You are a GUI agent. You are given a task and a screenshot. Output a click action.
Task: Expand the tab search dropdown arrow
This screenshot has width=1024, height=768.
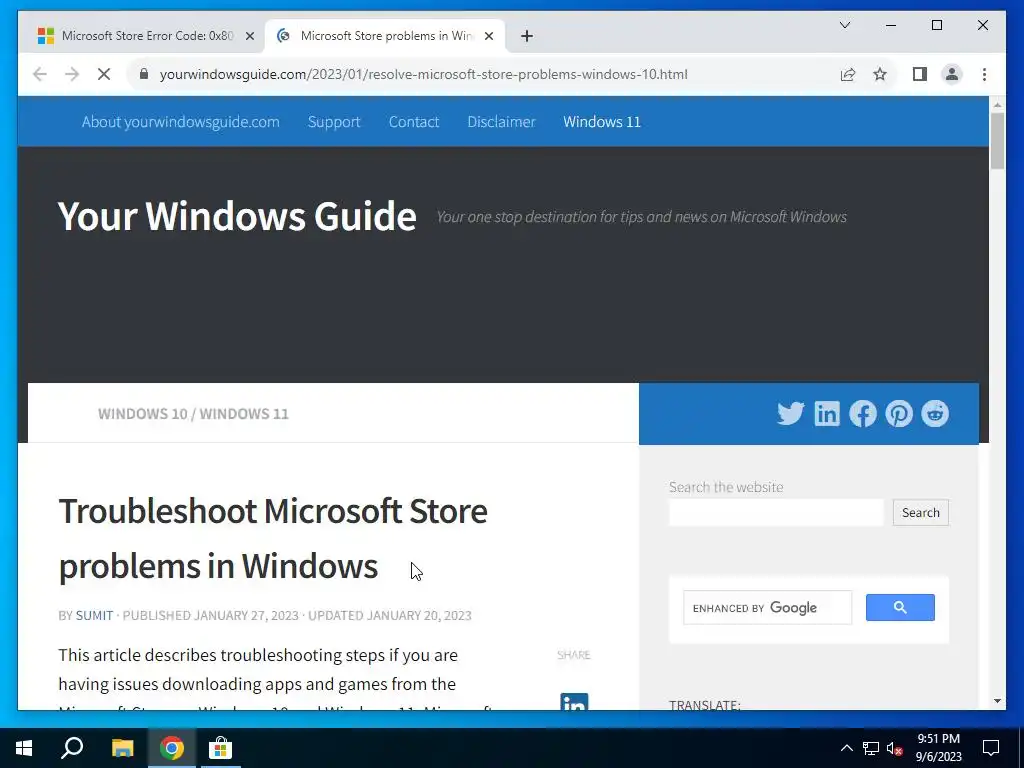click(x=845, y=25)
